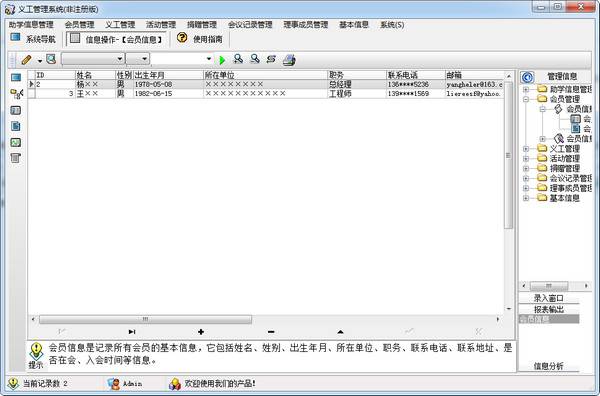The image size is (600, 396).
Task: Click the trash bin icon in left sidebar
Action: click(x=15, y=158)
